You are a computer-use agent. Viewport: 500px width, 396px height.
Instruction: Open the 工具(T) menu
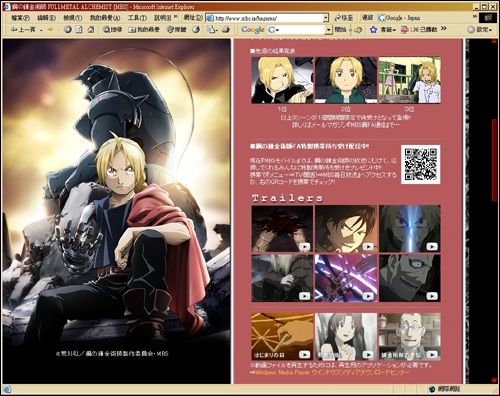137,18
